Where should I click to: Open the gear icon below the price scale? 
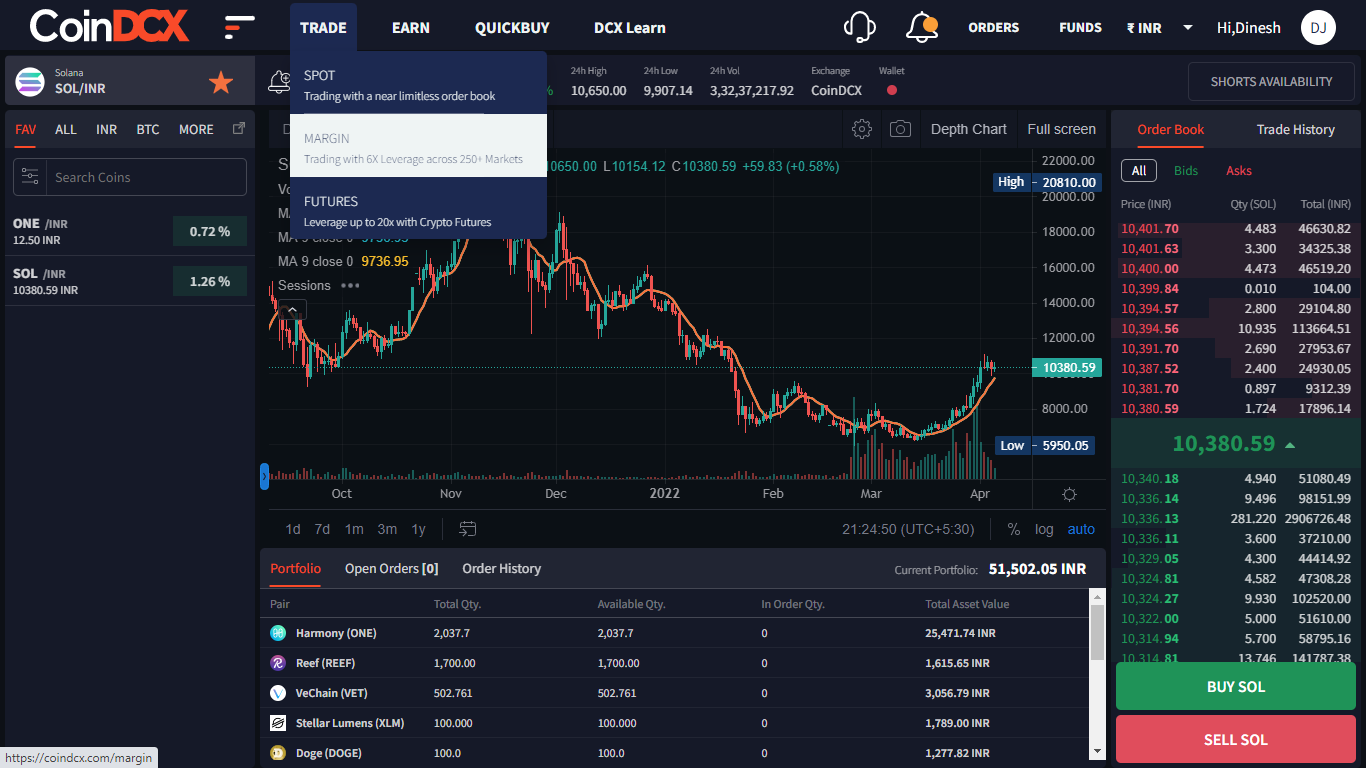[1069, 494]
